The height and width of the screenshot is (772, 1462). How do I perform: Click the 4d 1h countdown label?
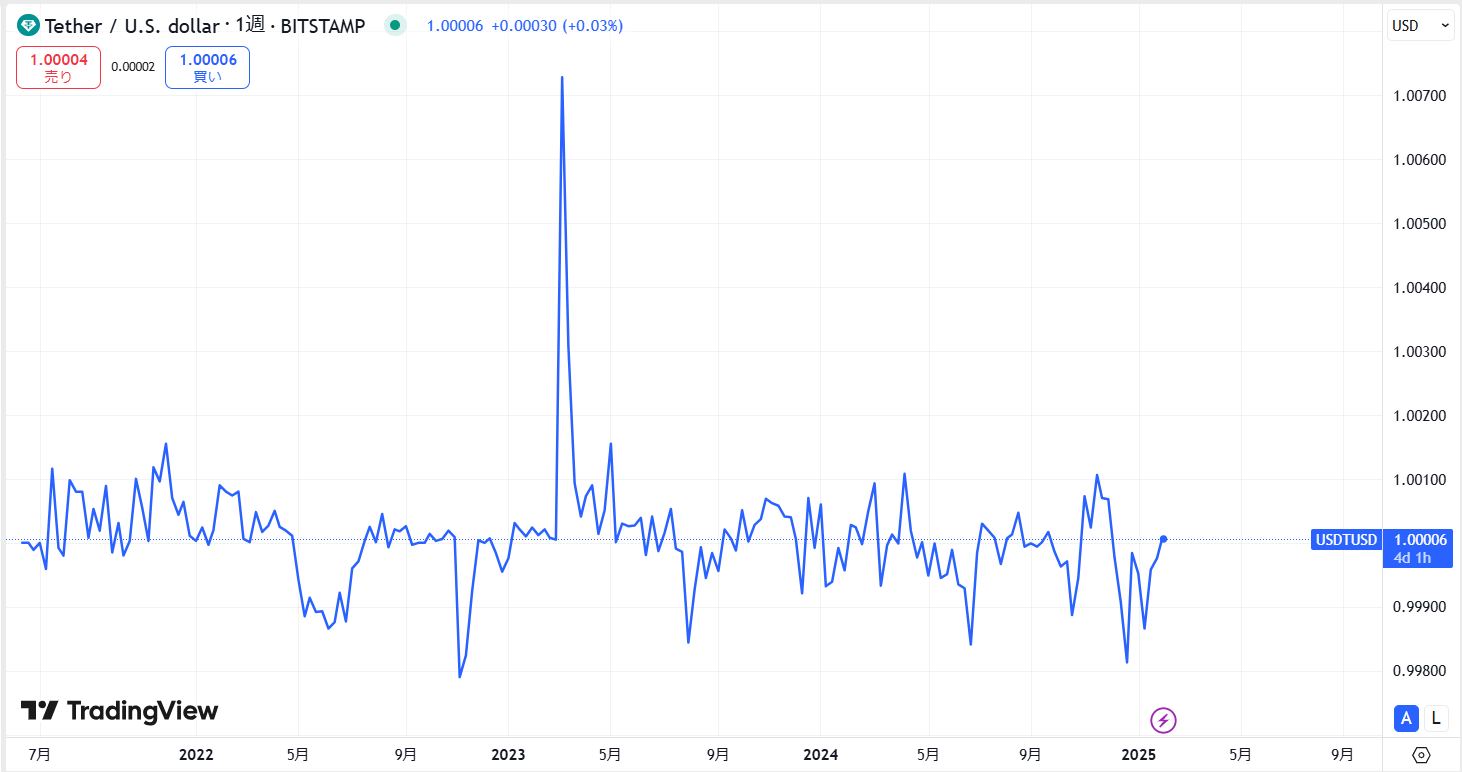(x=1412, y=558)
